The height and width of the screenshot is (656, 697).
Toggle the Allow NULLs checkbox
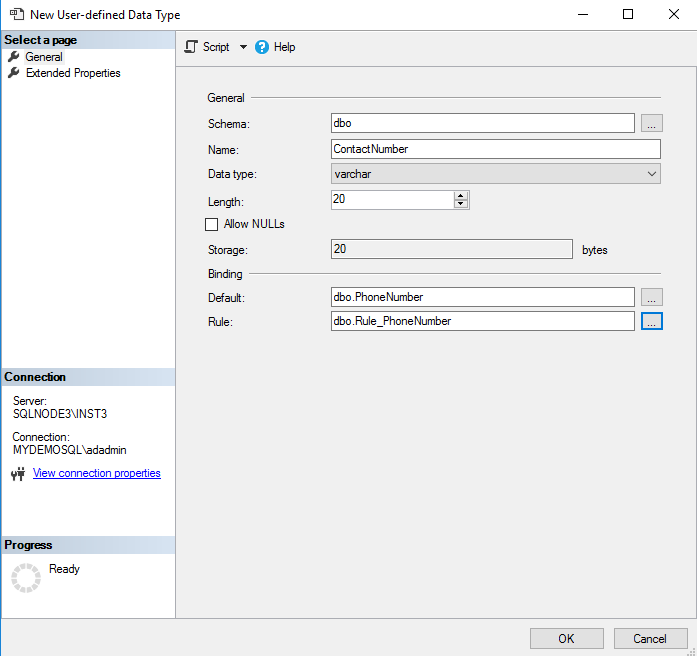tap(211, 224)
